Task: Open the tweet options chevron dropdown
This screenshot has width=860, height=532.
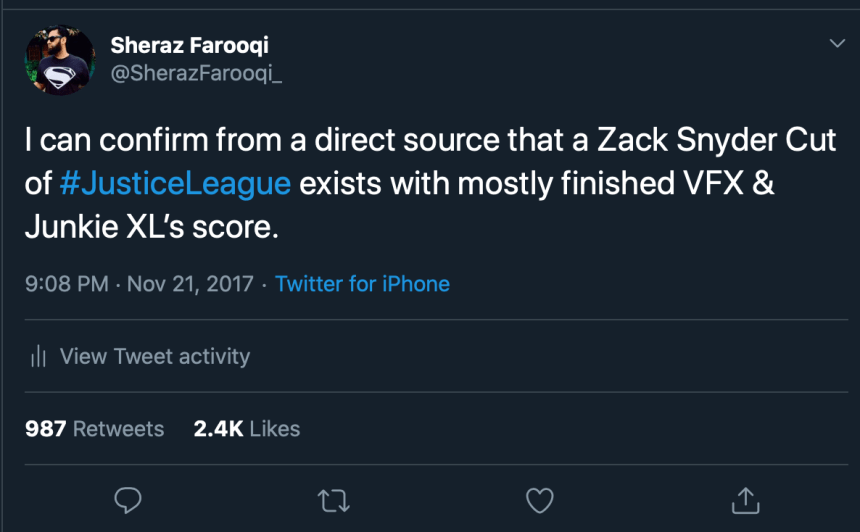Action: click(837, 43)
